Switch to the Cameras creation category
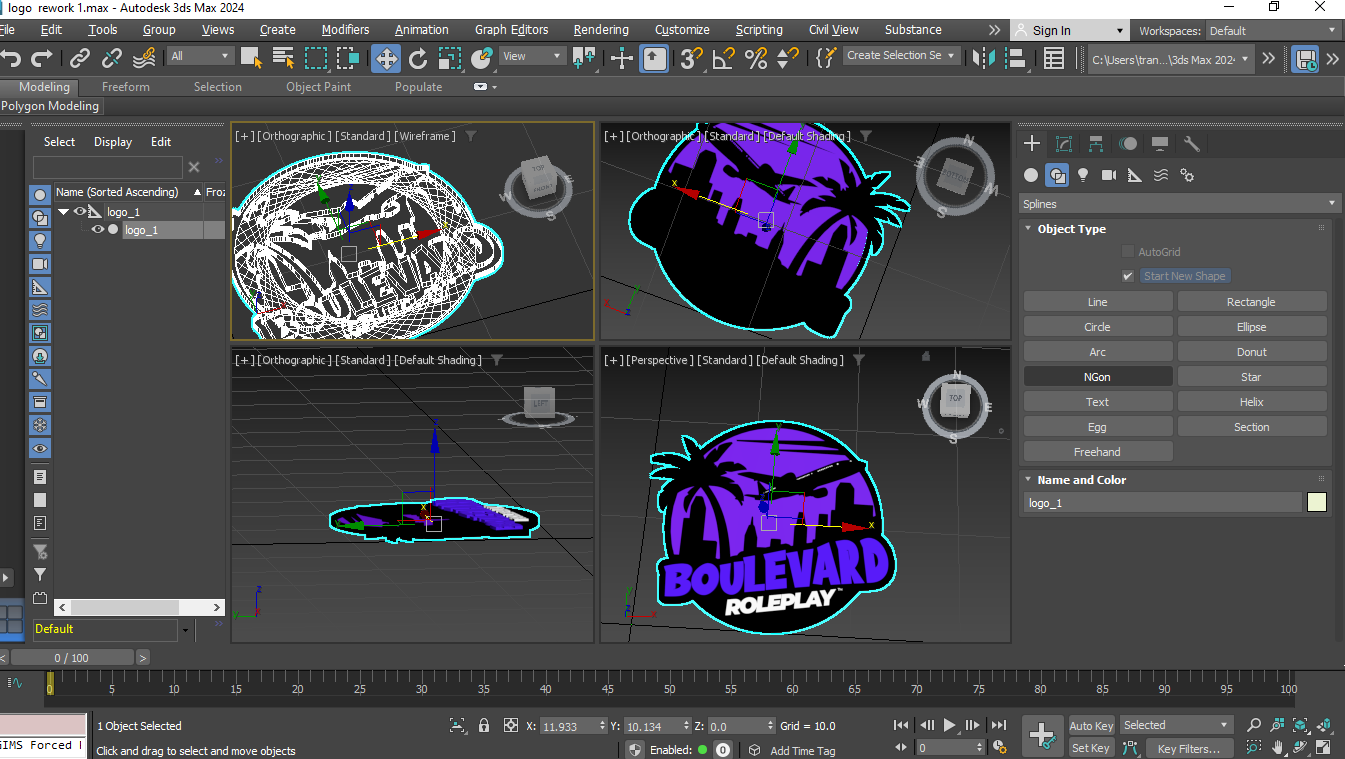Screen dimensions: 1345x759 [x=1109, y=175]
